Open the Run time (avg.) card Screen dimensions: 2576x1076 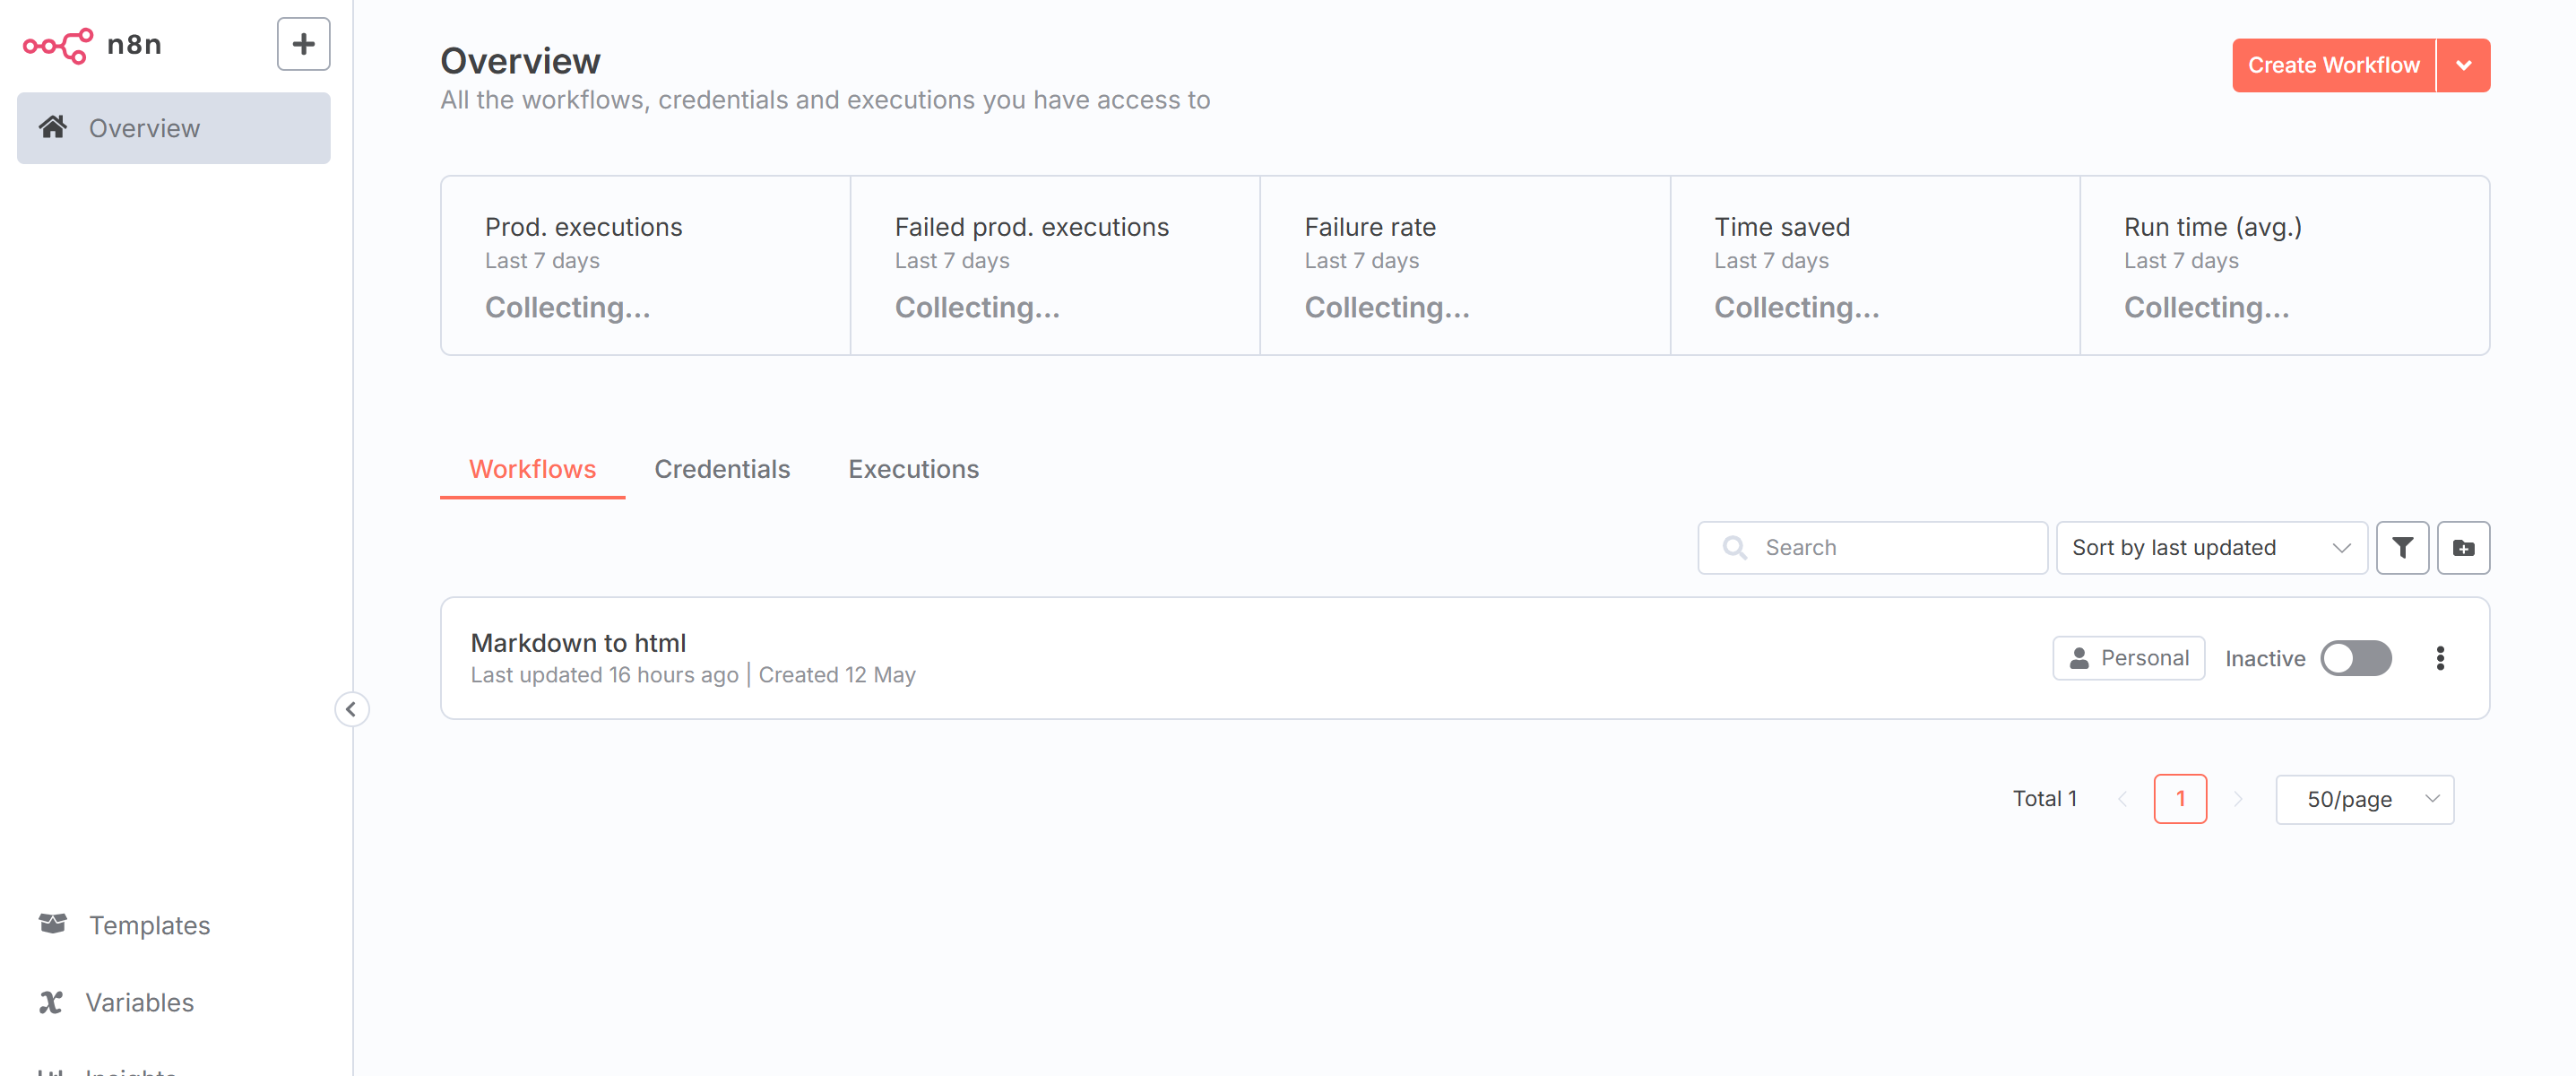[2285, 266]
